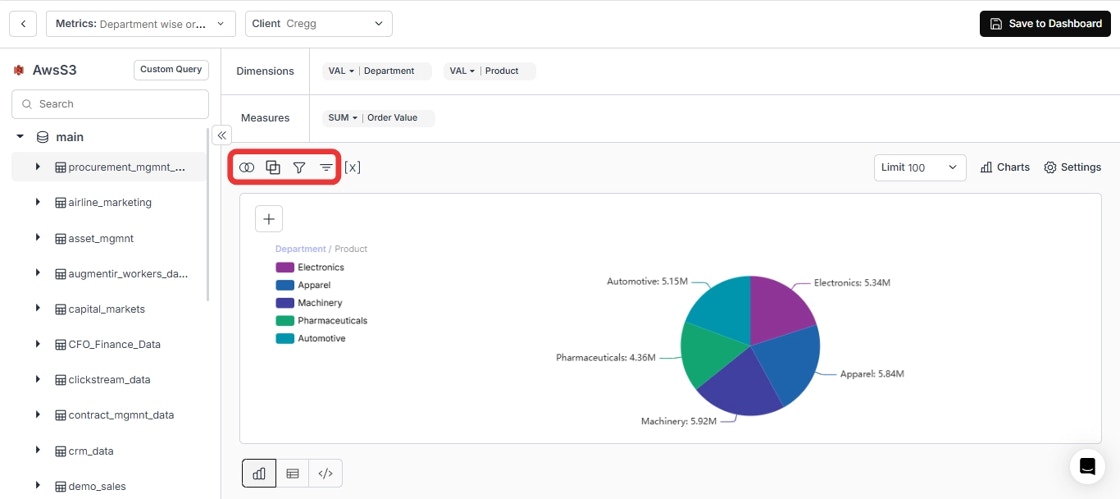Toggle Apparel legend color swatch
This screenshot has height=499, width=1120.
[285, 285]
